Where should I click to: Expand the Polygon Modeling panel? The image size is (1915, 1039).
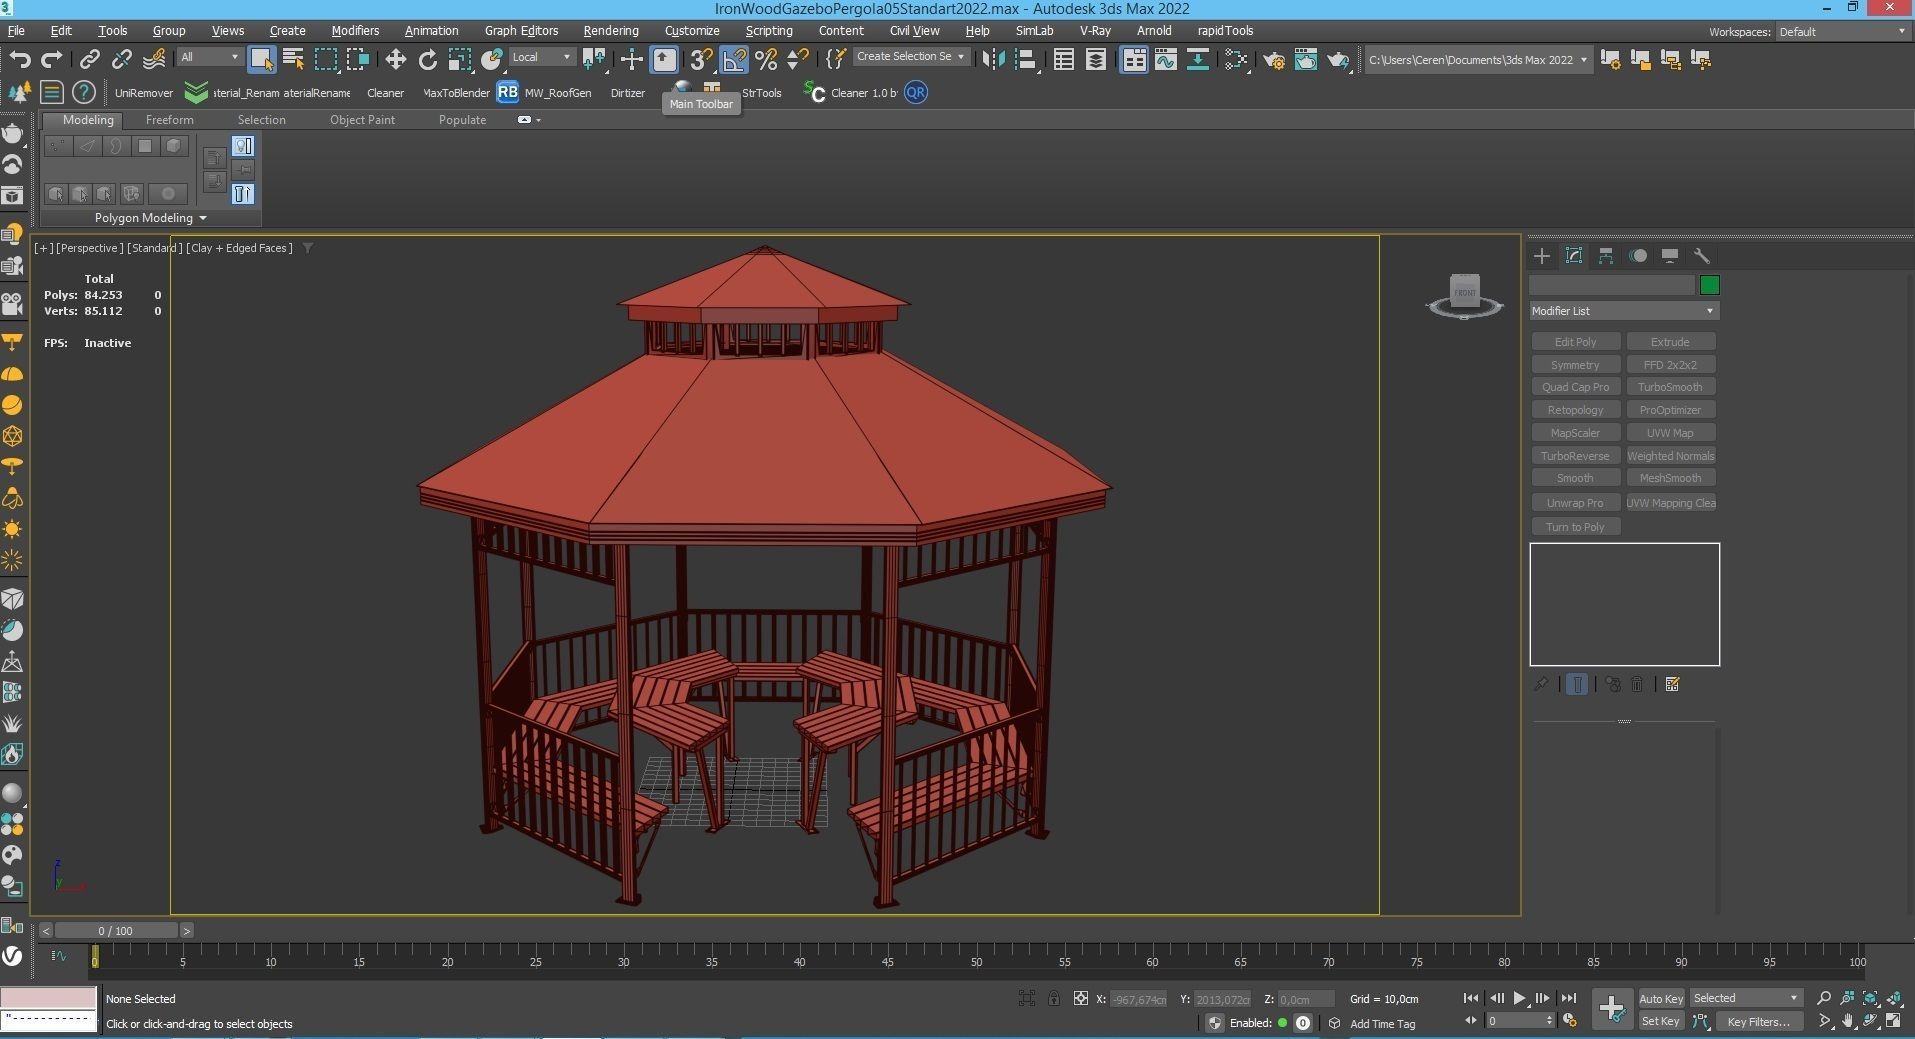151,218
